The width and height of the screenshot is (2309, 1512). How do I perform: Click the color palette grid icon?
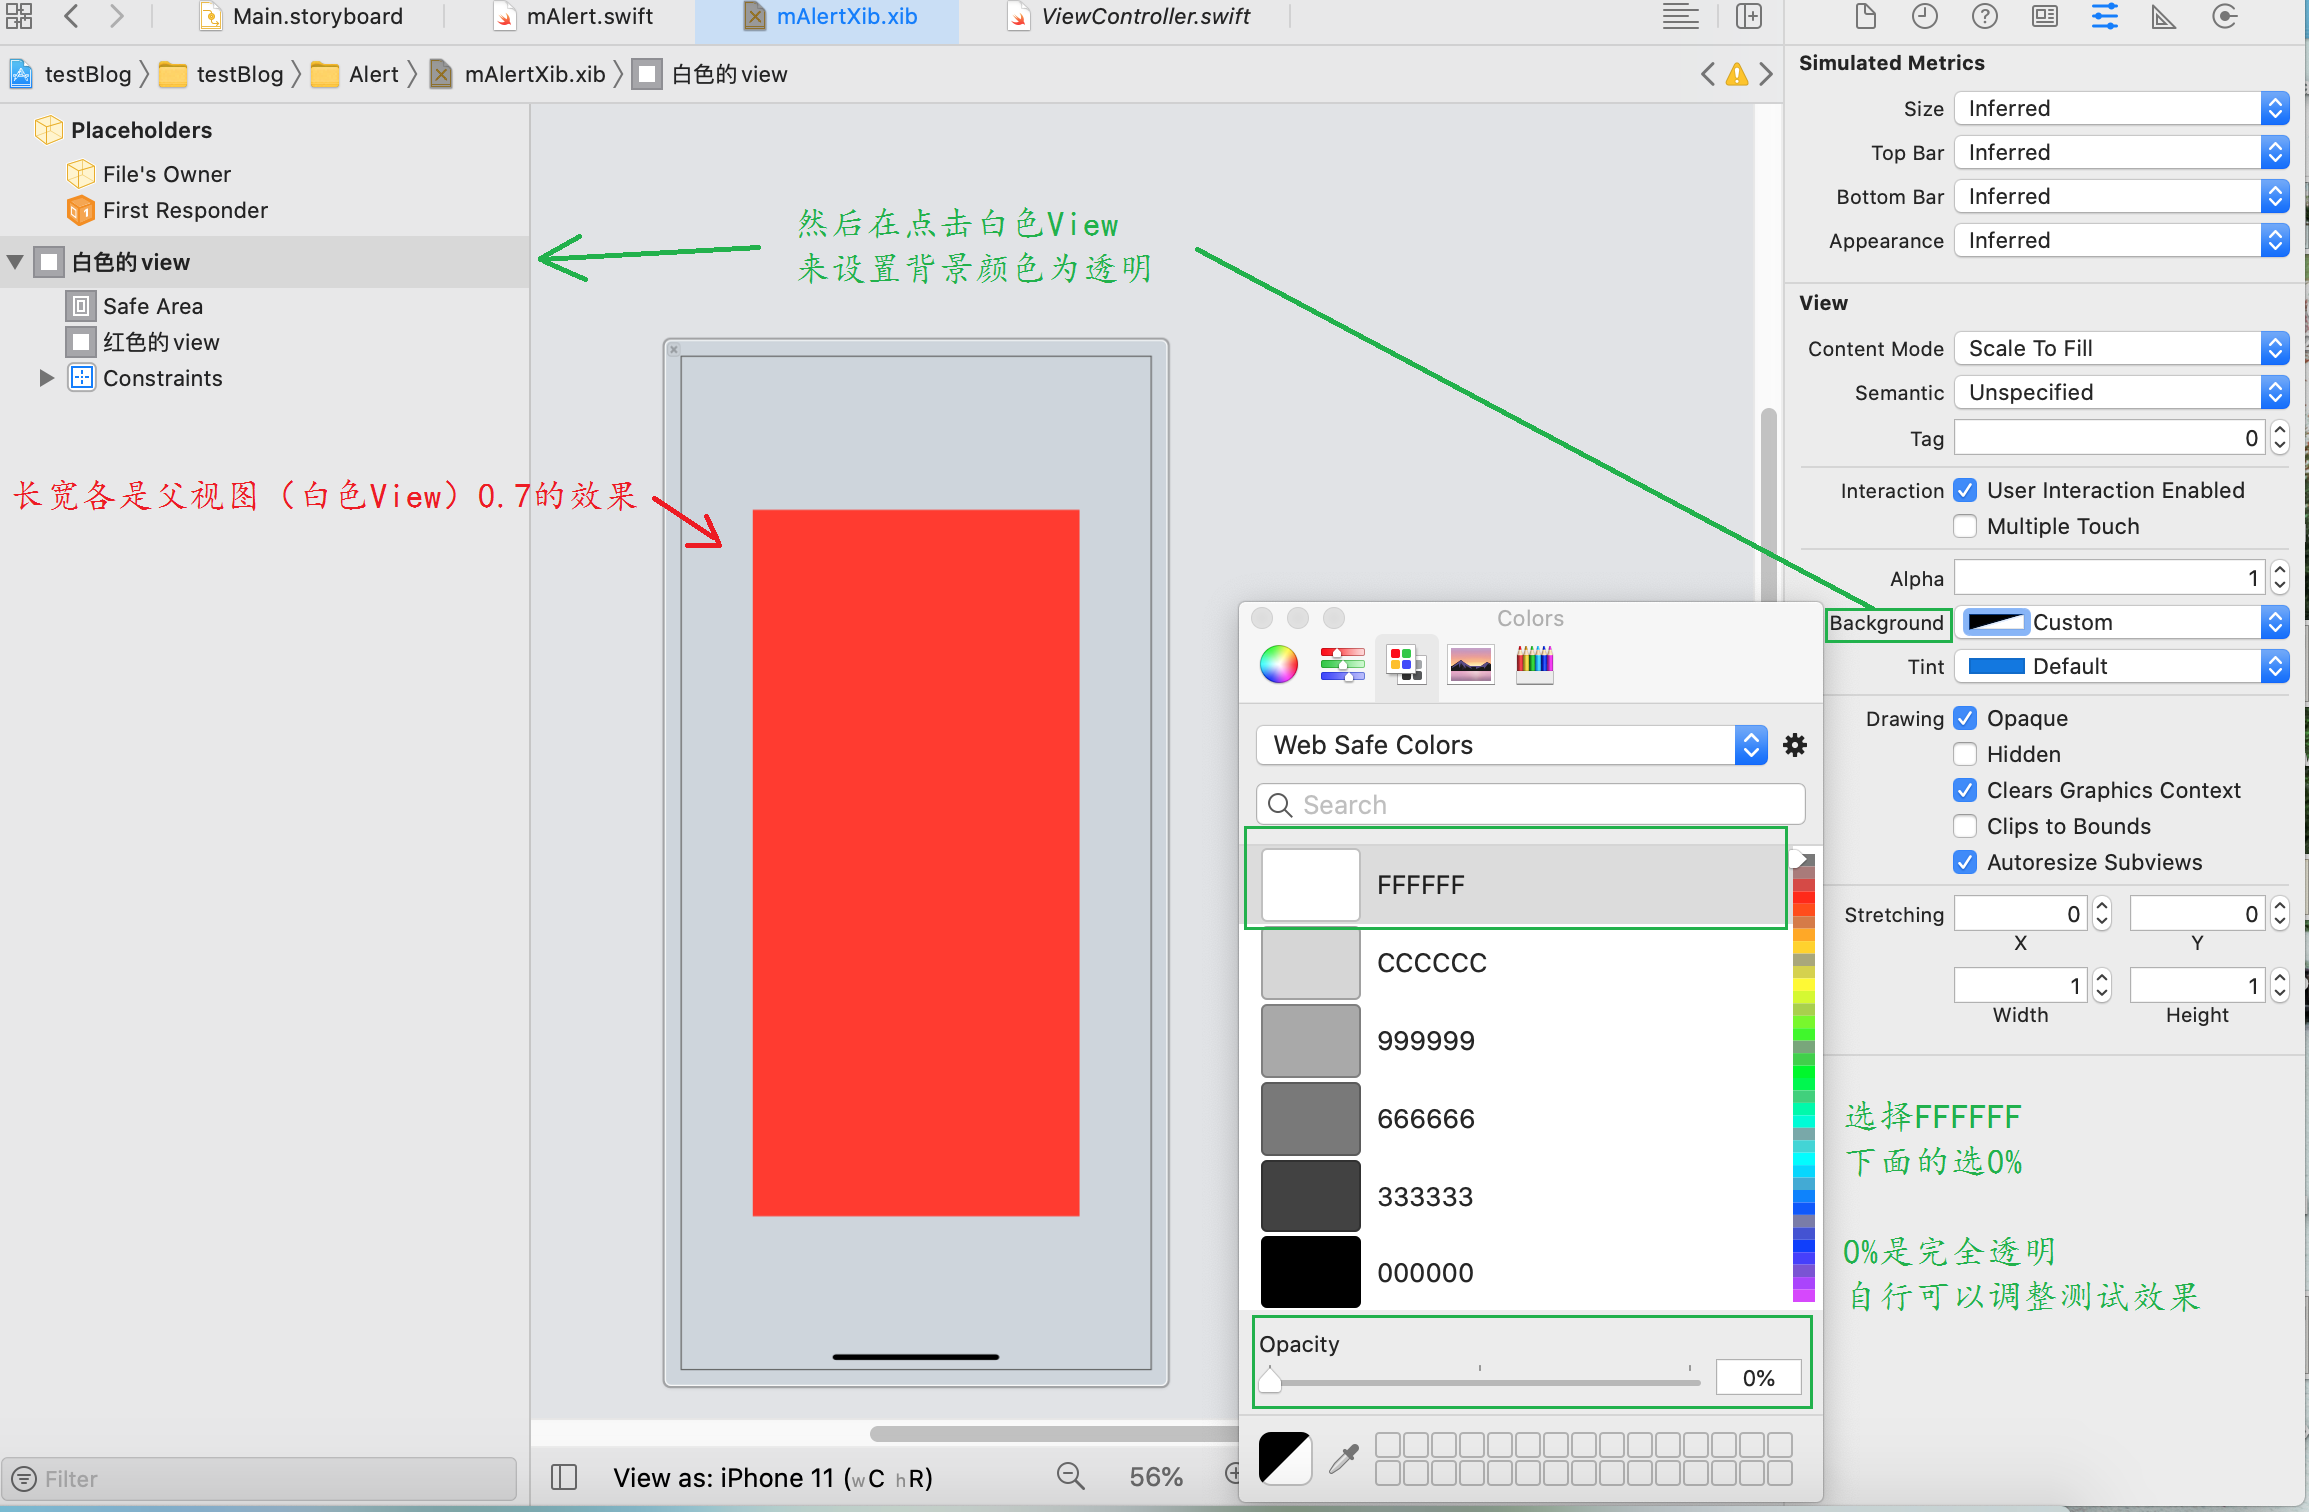point(1405,665)
